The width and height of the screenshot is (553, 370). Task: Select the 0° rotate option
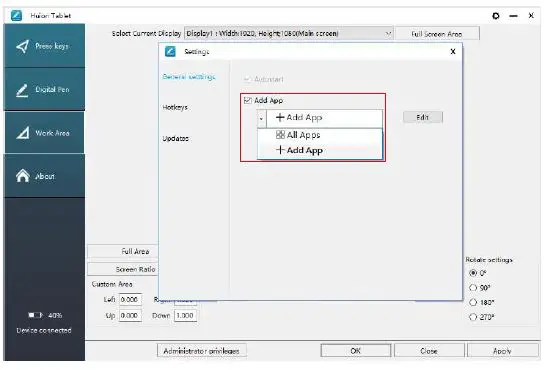point(473,273)
